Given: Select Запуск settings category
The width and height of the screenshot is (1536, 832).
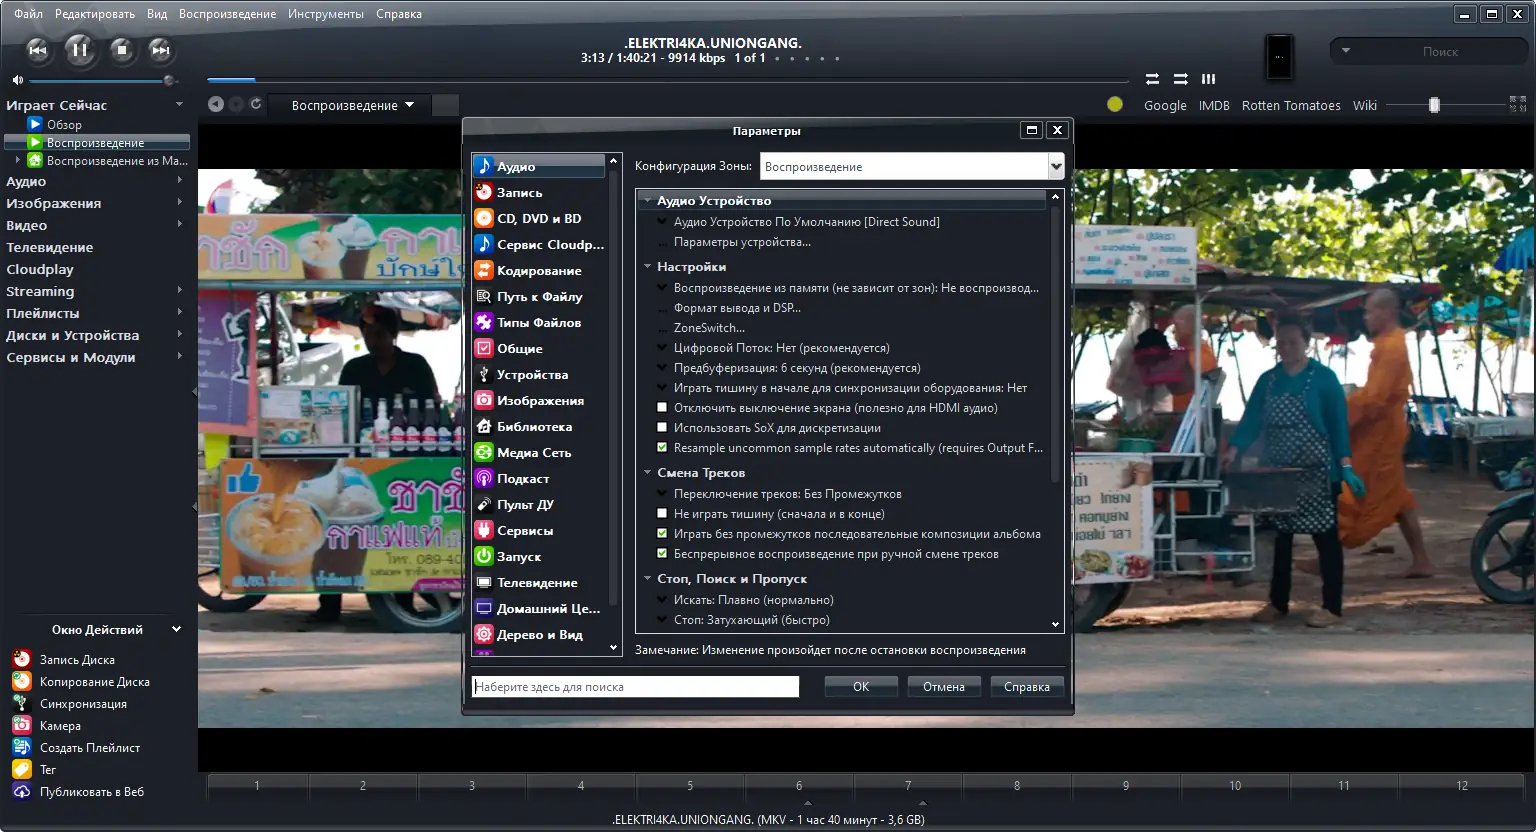Looking at the screenshot, I should (x=539, y=556).
